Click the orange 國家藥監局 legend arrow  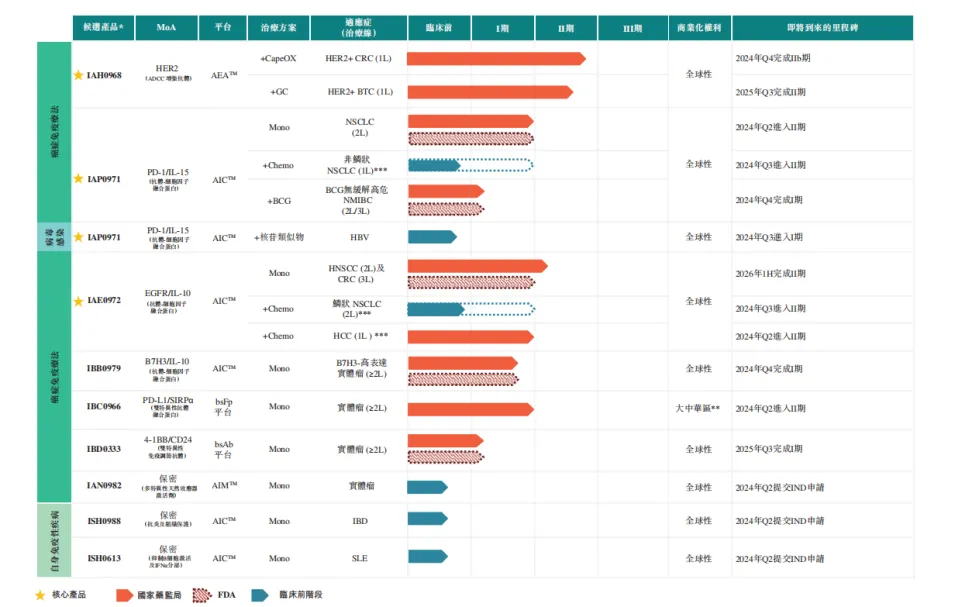click(124, 595)
